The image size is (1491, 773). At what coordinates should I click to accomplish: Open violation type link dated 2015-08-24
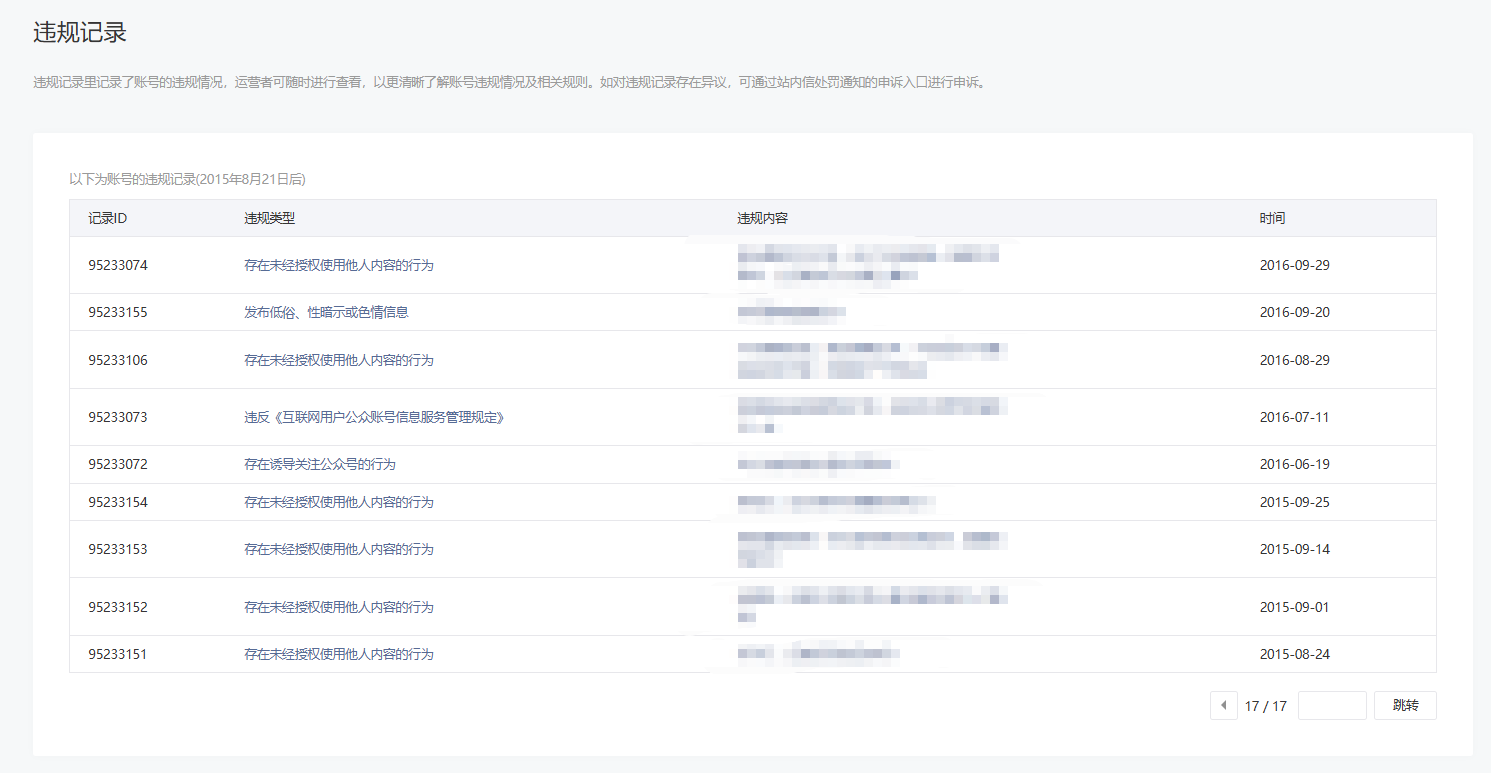click(339, 654)
